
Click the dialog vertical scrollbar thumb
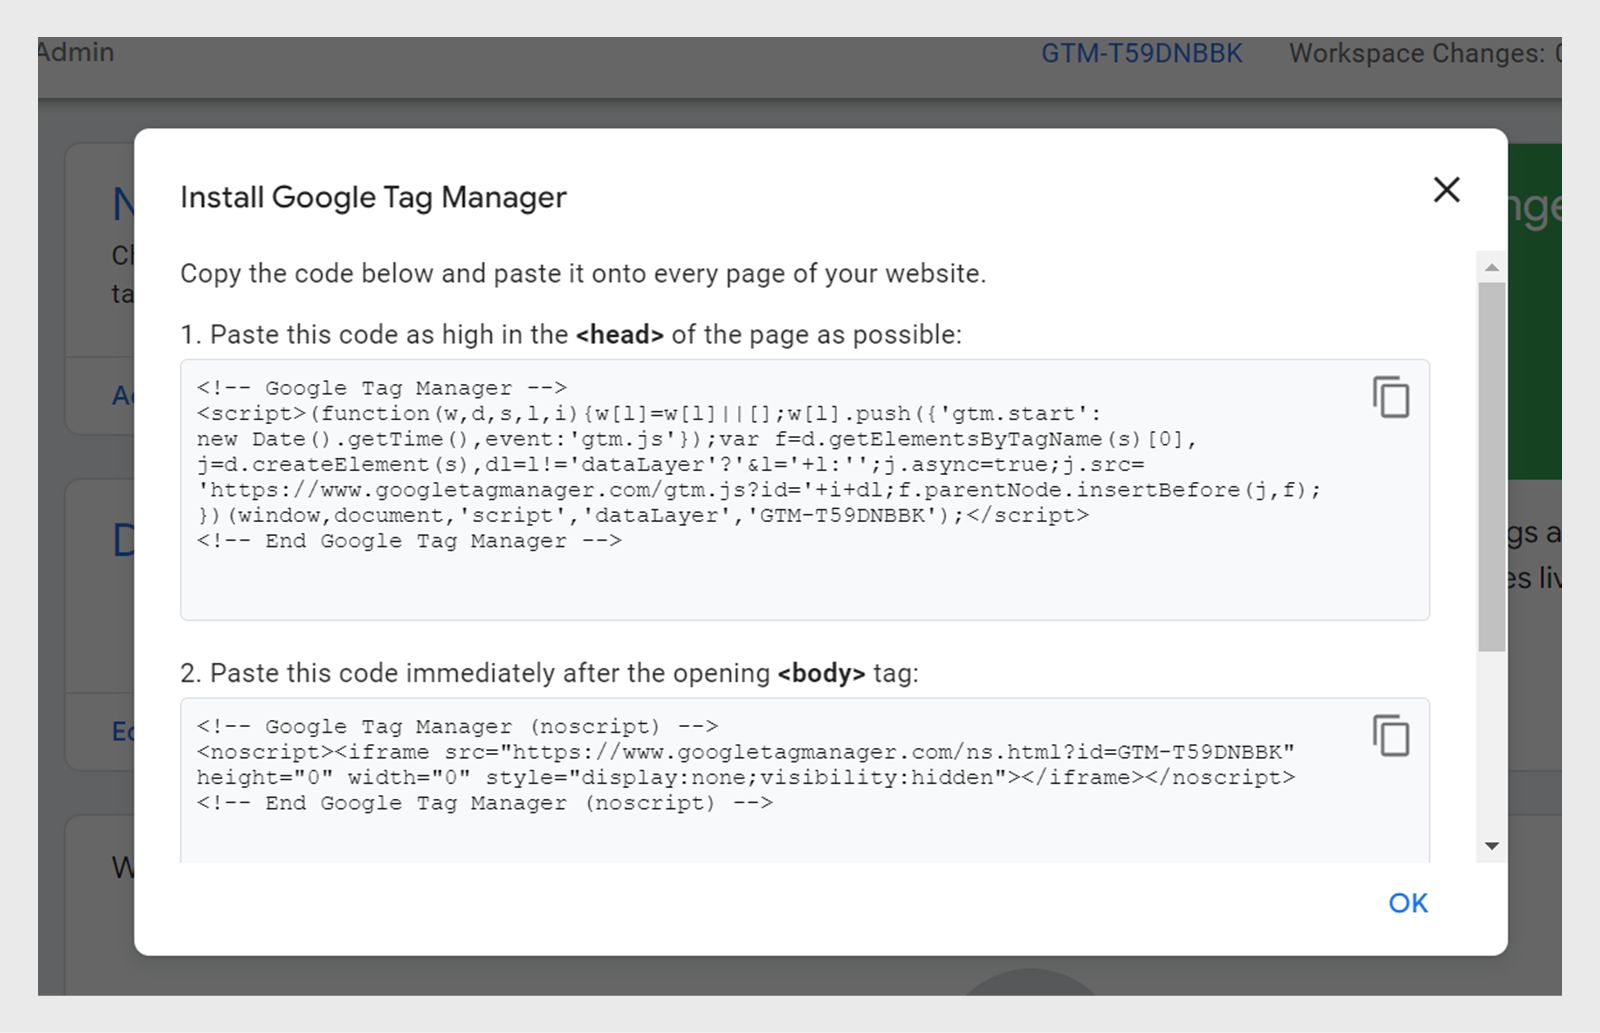coord(1492,466)
